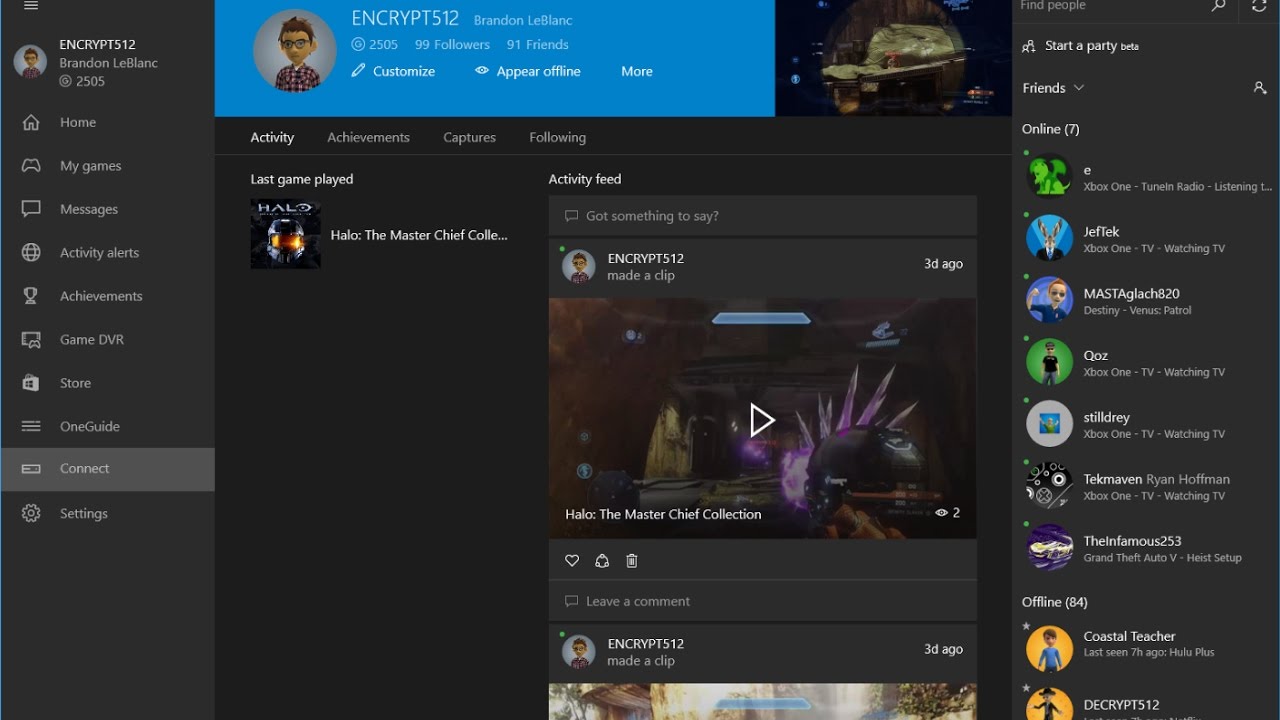Click the Customize pencil icon

click(x=359, y=71)
